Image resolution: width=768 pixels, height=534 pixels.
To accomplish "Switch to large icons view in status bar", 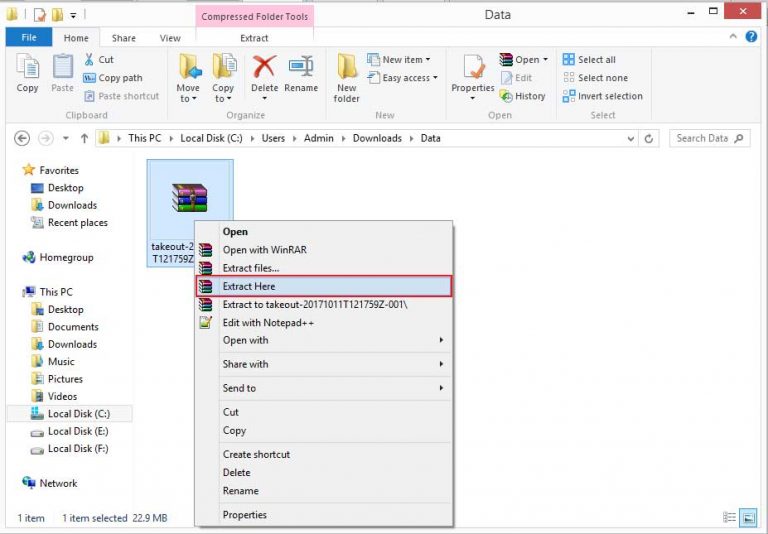I will point(748,517).
